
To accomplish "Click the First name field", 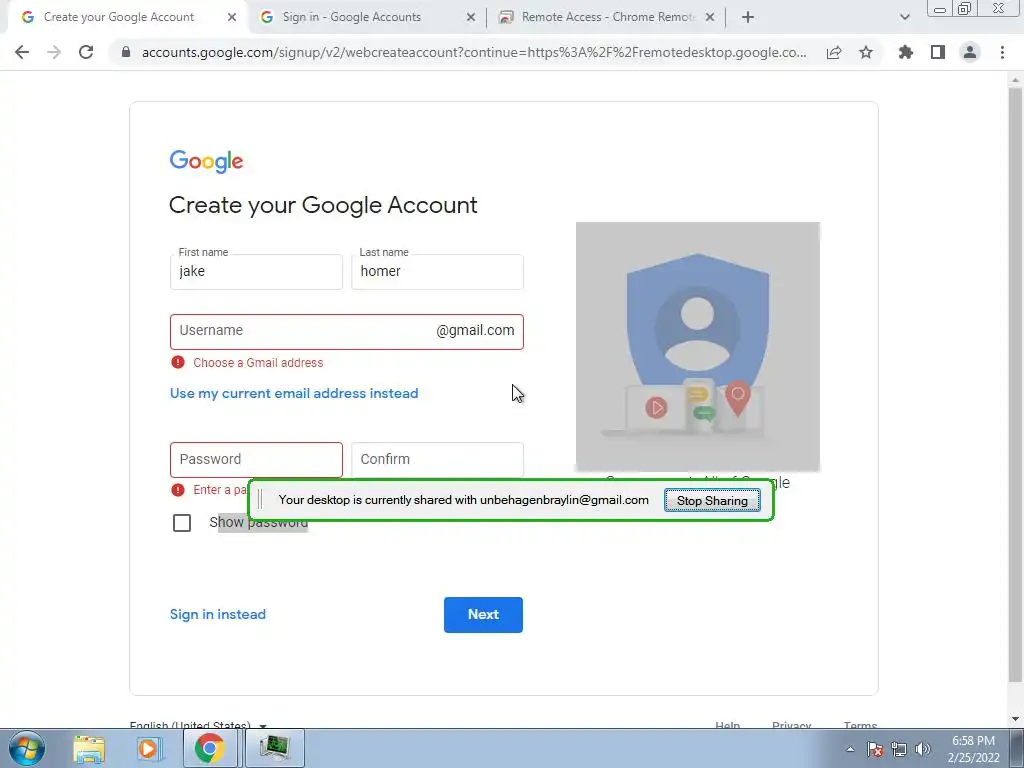I will 256,272.
